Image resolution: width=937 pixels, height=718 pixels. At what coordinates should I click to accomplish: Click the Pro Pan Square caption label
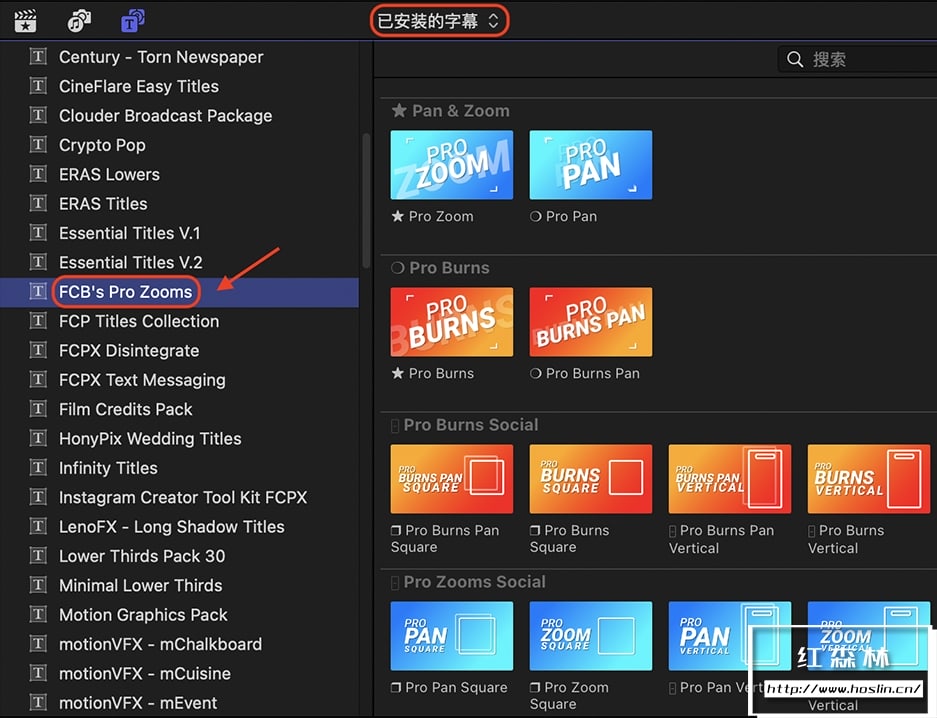pos(449,688)
